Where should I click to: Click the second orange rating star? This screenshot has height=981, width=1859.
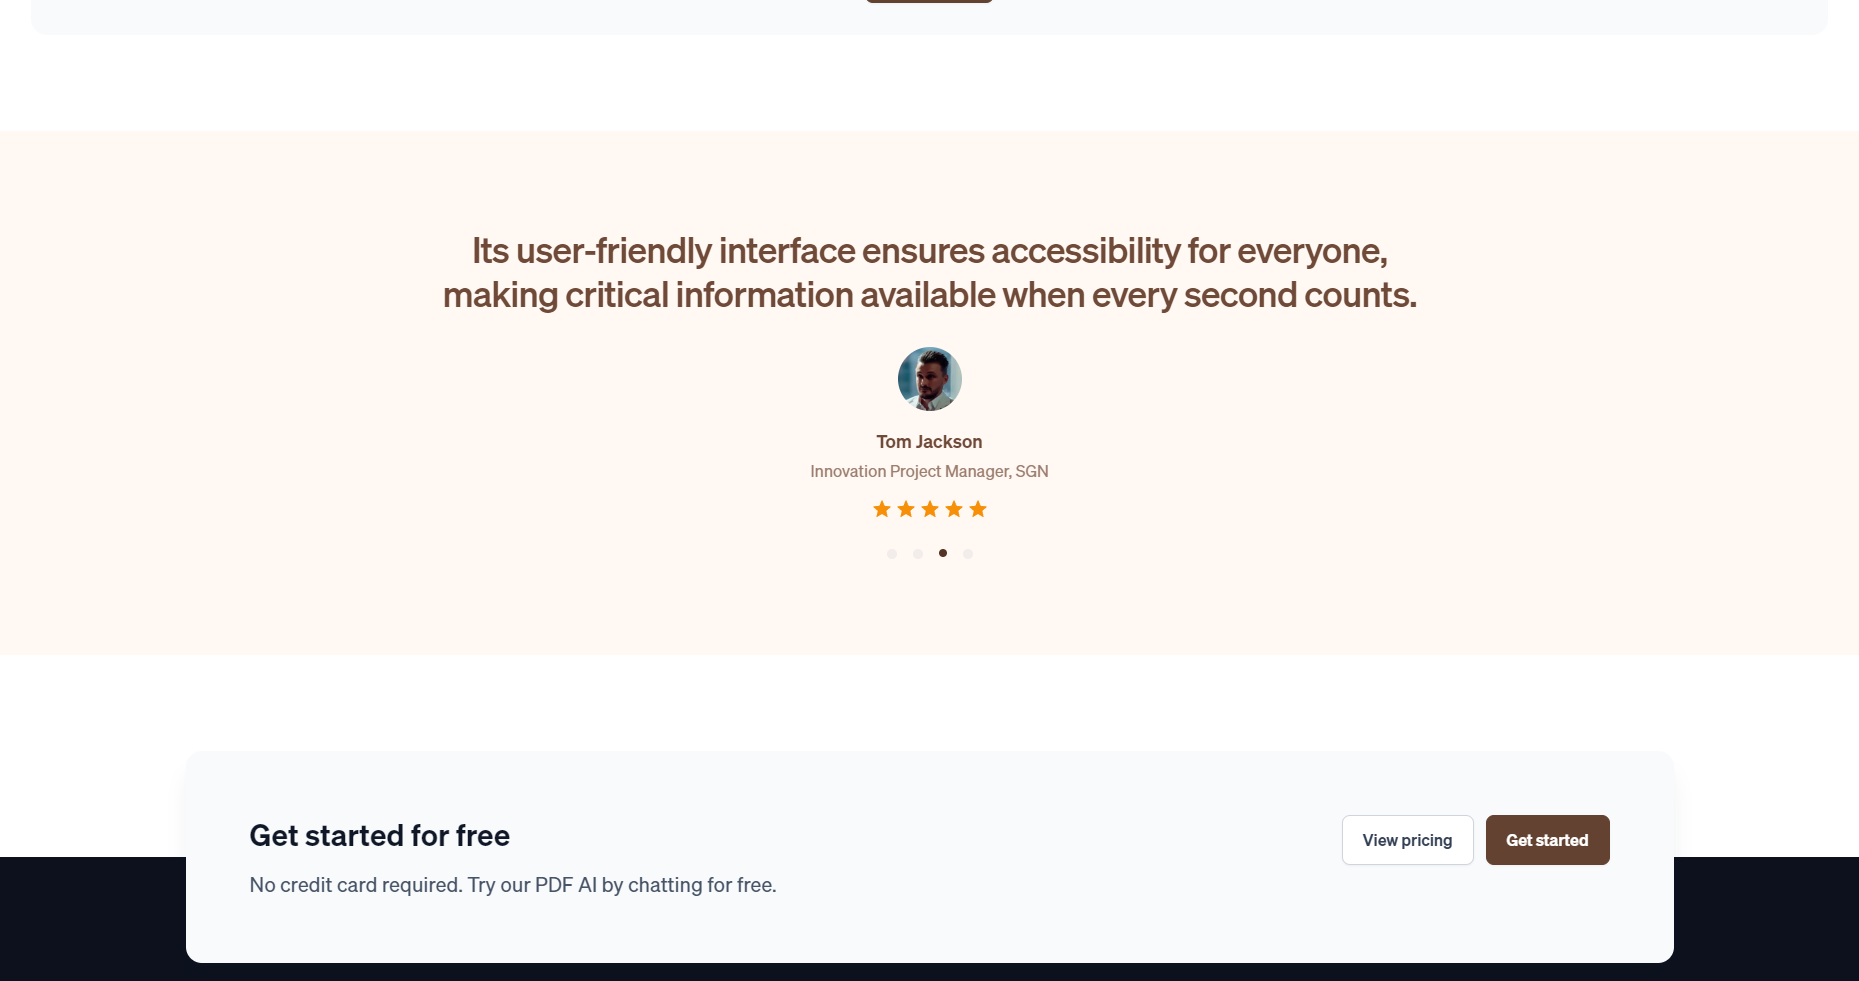point(906,509)
